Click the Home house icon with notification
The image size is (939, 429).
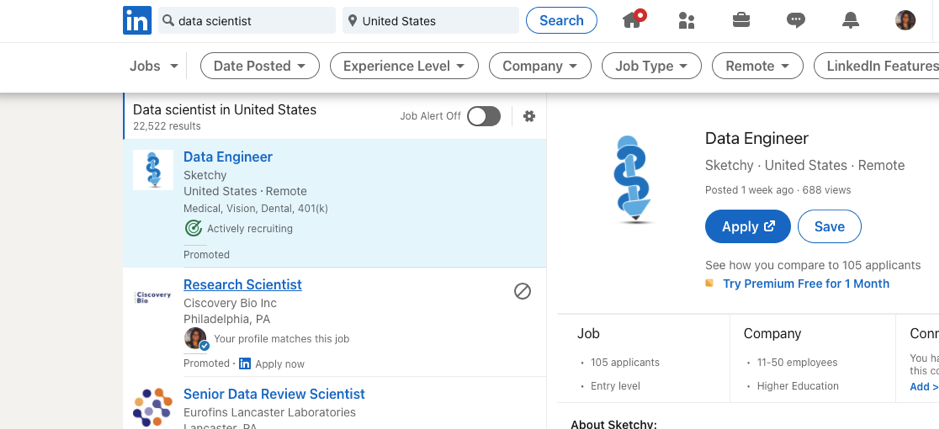[x=634, y=19]
